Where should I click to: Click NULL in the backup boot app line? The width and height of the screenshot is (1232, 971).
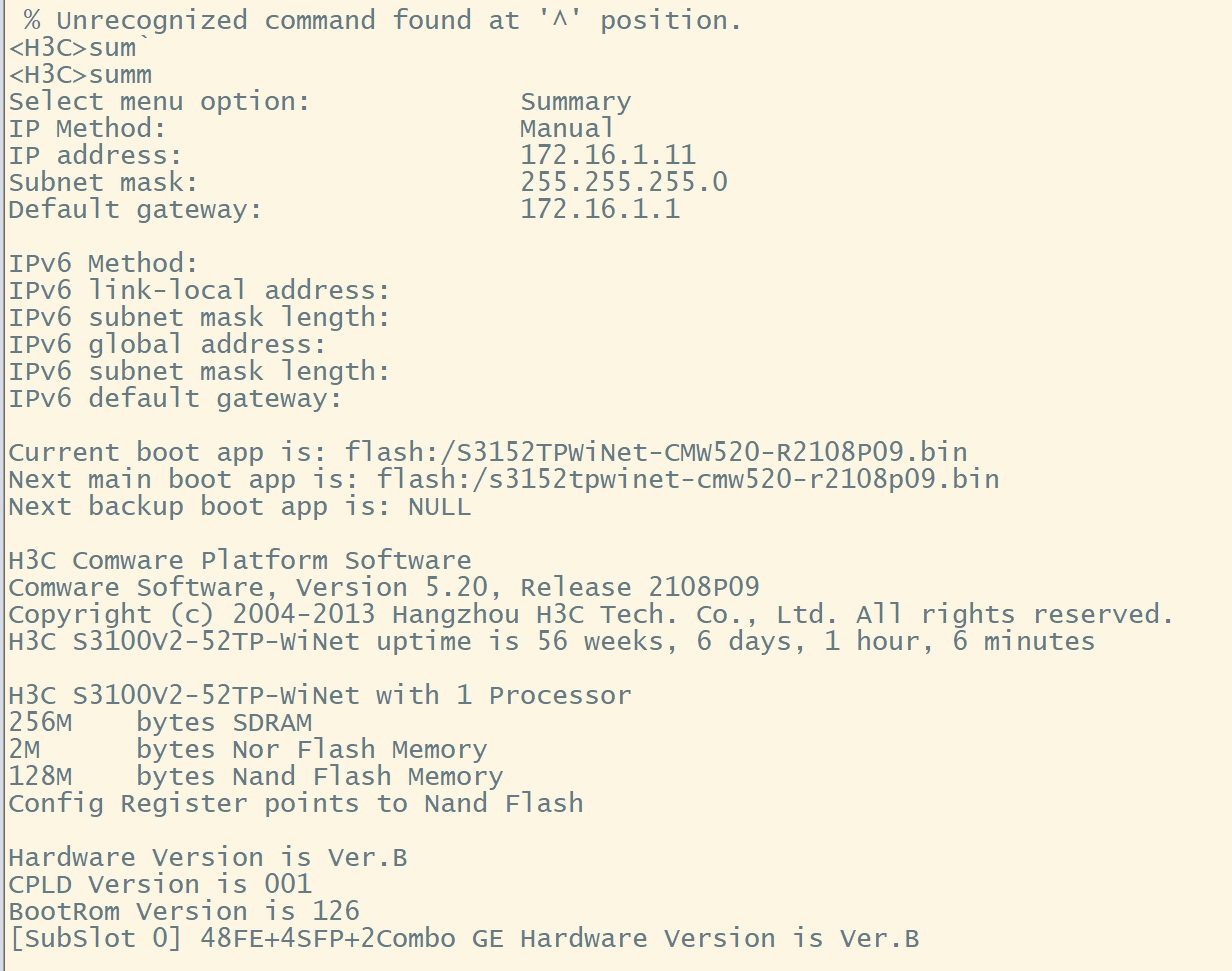(x=439, y=506)
